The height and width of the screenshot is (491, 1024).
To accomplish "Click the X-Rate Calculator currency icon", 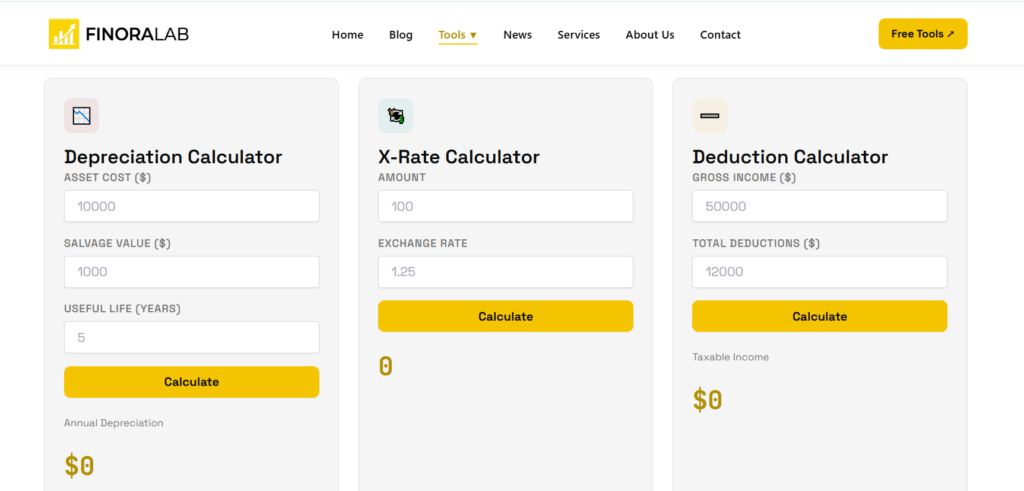I will click(x=396, y=116).
